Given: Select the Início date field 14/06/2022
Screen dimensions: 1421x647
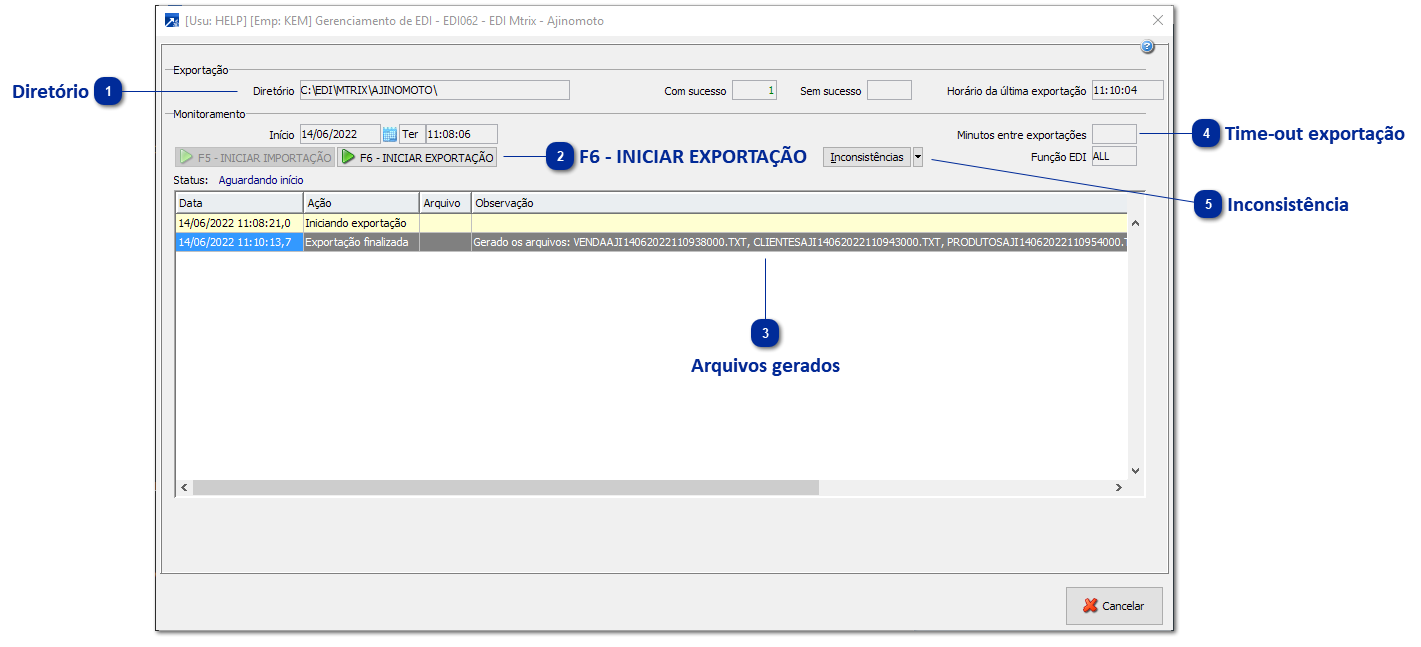Looking at the screenshot, I should (338, 133).
